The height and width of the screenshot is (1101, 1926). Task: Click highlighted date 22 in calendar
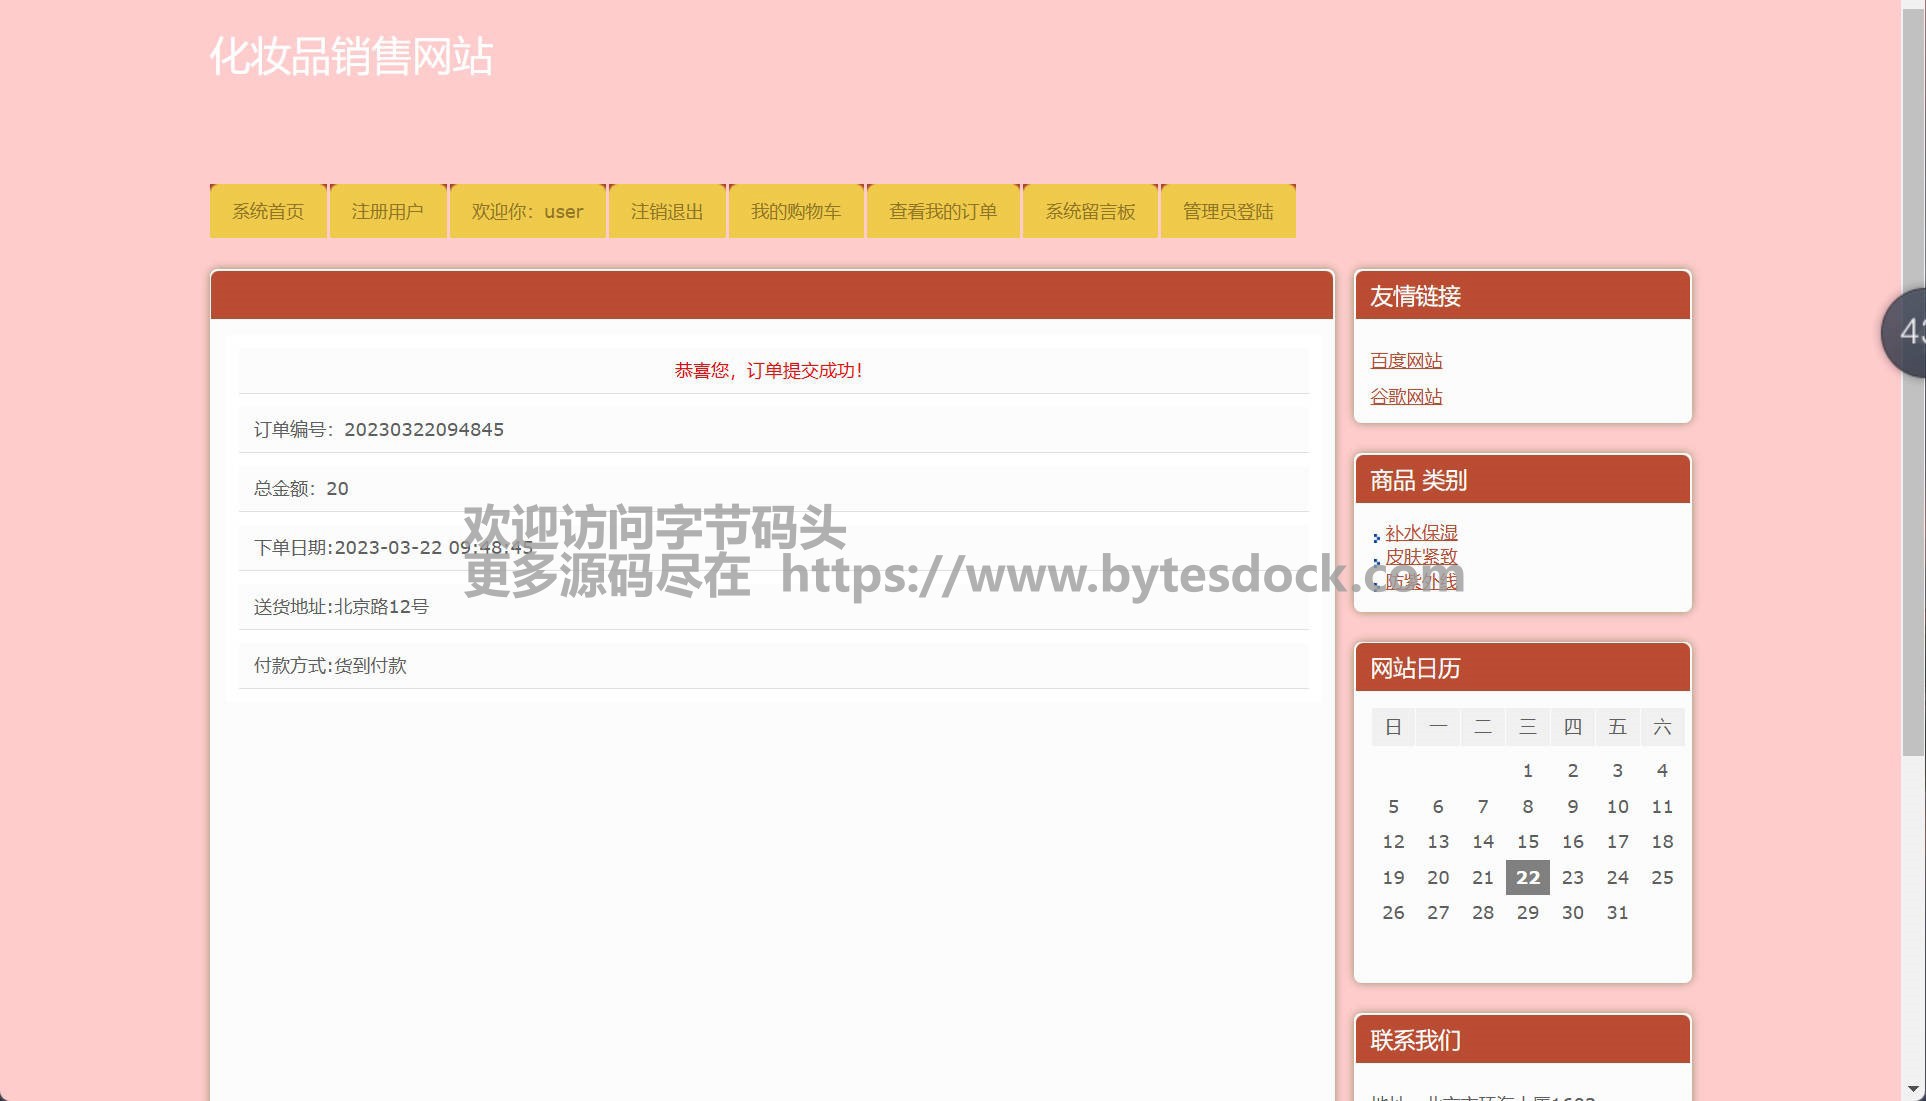click(x=1527, y=878)
